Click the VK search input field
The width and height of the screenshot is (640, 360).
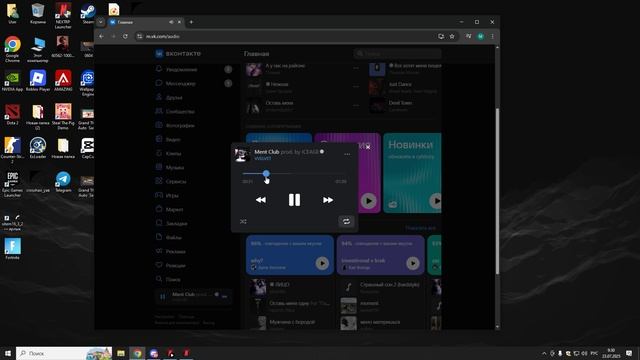pos(398,53)
